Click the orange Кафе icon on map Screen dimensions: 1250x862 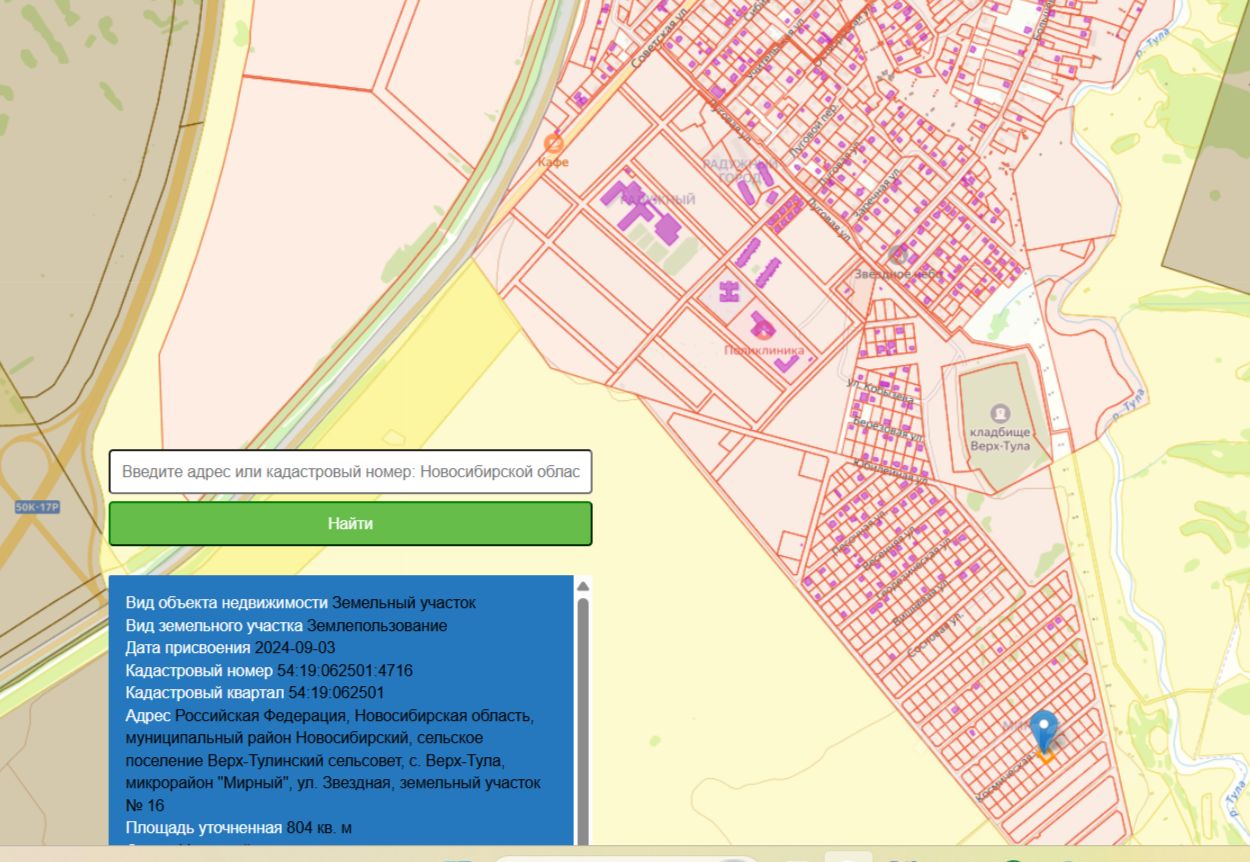[x=552, y=144]
